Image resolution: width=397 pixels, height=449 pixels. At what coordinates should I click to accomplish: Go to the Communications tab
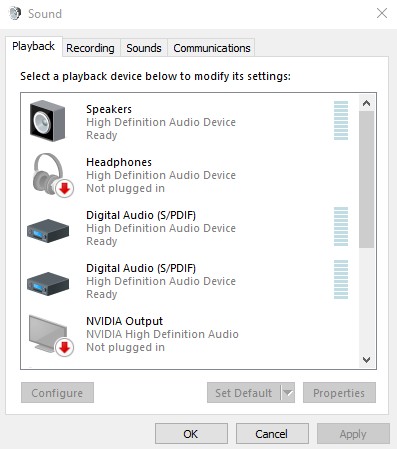click(x=212, y=48)
